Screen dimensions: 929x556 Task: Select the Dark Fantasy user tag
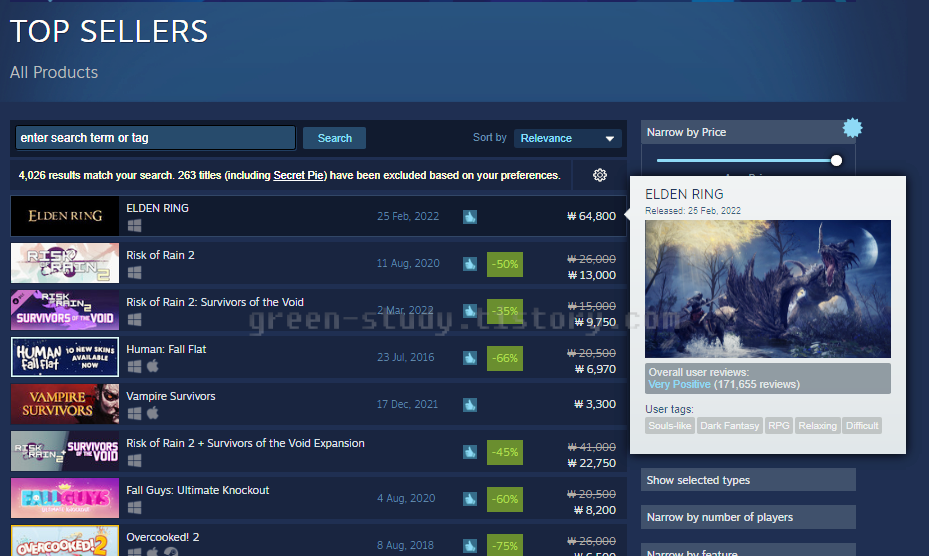tap(729, 426)
